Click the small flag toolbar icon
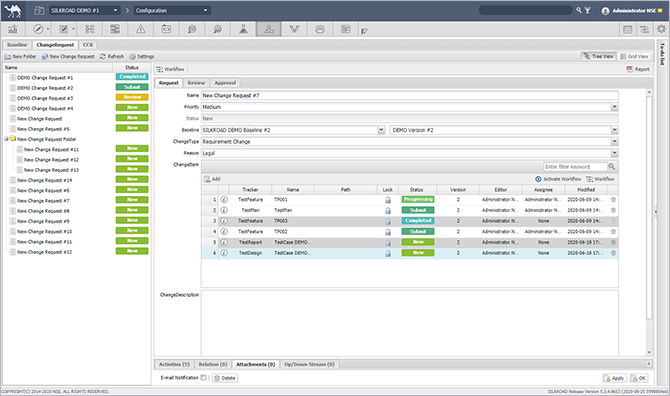This screenshot has width=670, height=396. click(x=364, y=31)
